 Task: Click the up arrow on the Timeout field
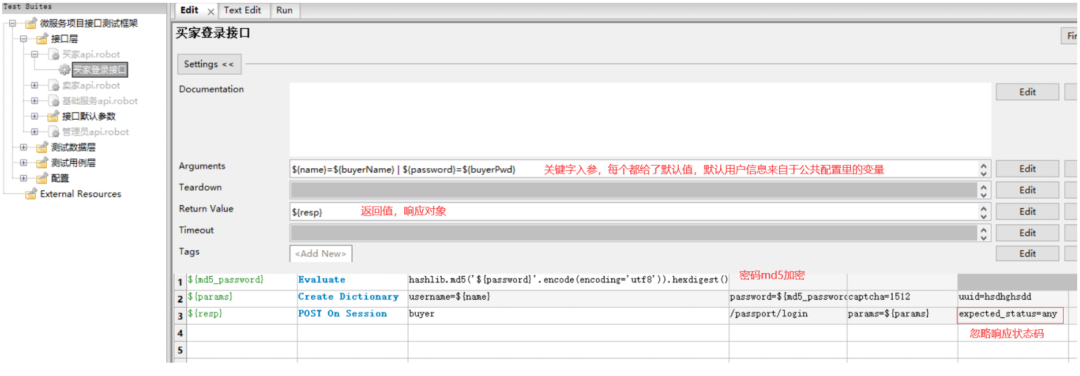(x=984, y=229)
